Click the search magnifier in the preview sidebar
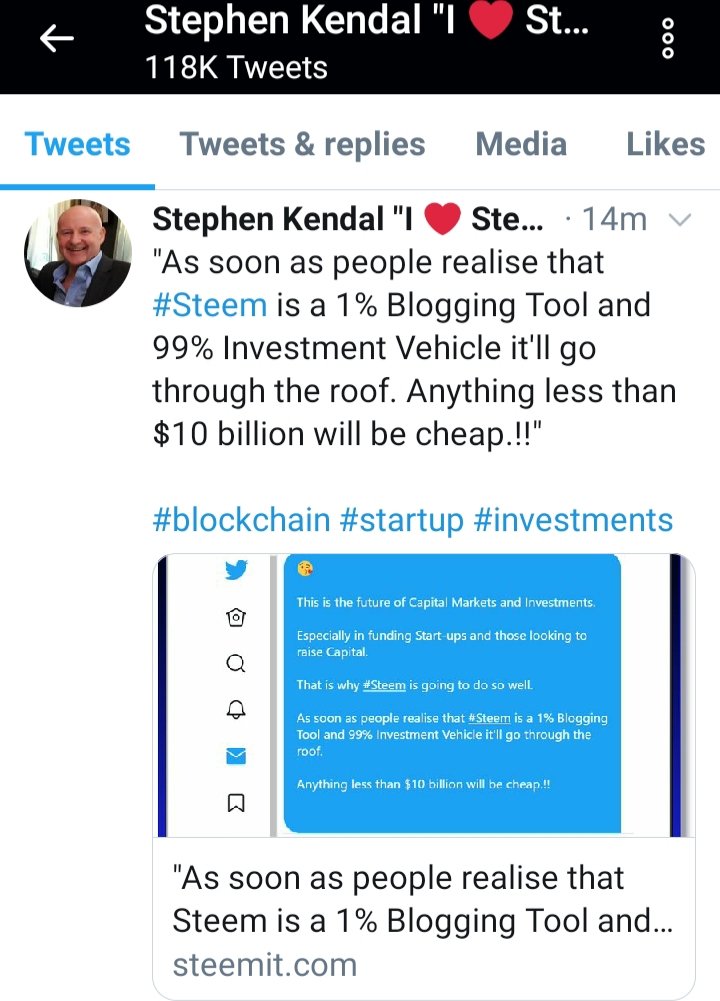The image size is (720, 1001). (x=236, y=664)
